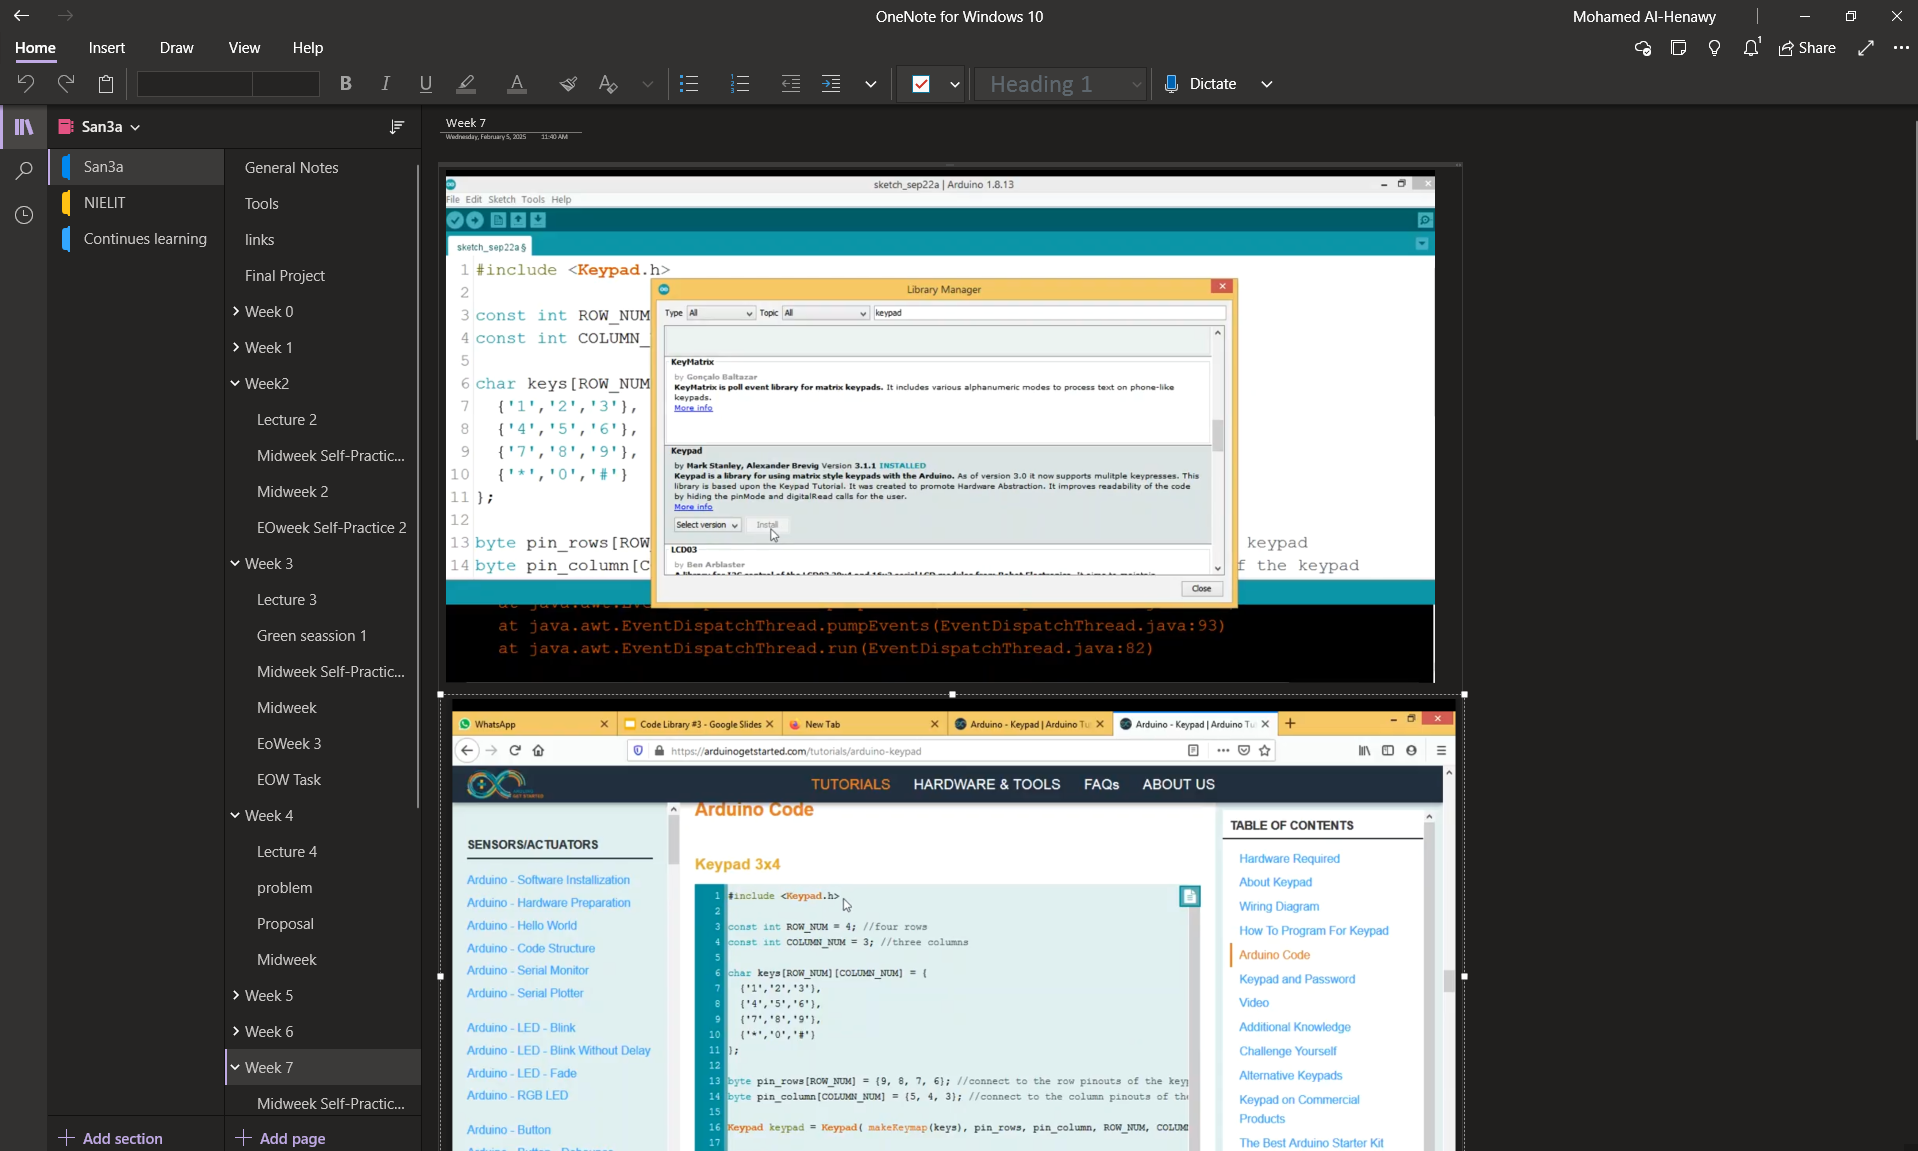Toggle the notebooks navigation pane
The image size is (1918, 1151).
coord(24,127)
